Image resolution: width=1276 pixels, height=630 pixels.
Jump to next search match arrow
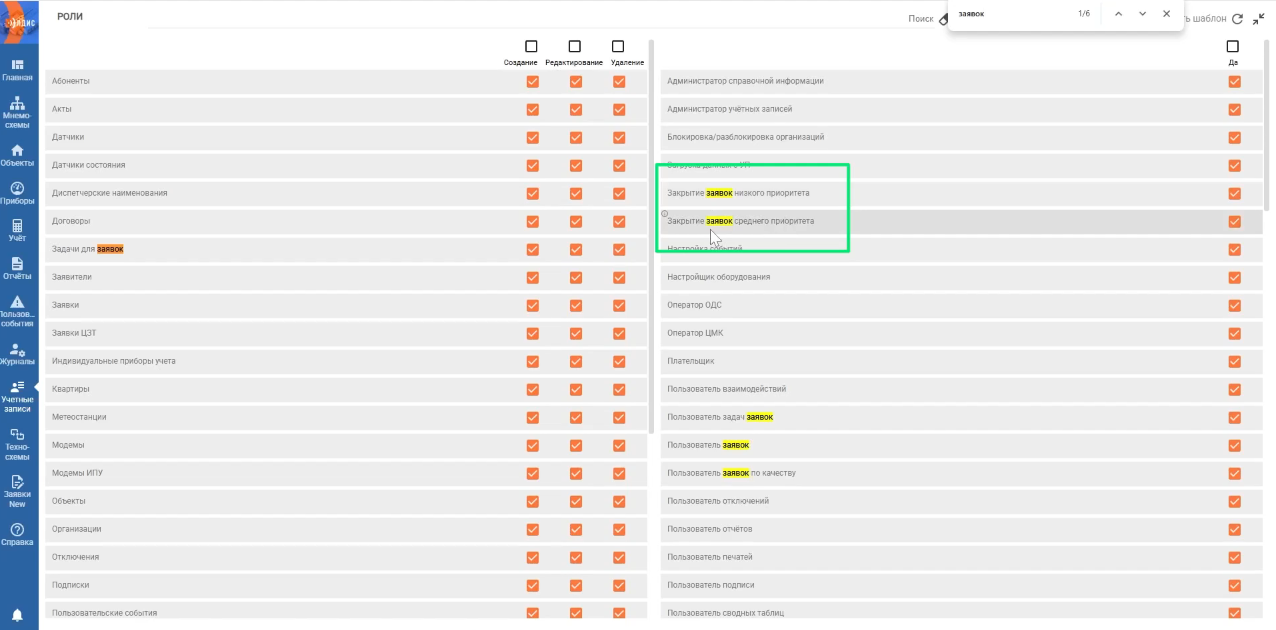[x=1142, y=14]
